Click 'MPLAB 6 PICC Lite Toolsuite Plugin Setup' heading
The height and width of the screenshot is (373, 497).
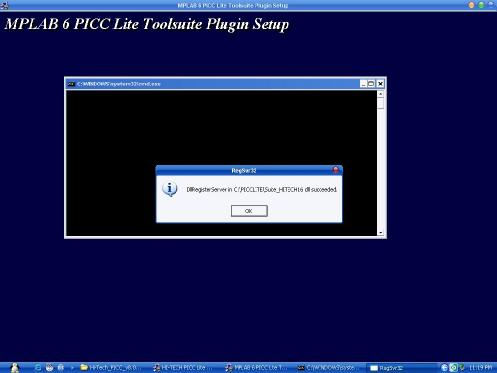147,24
